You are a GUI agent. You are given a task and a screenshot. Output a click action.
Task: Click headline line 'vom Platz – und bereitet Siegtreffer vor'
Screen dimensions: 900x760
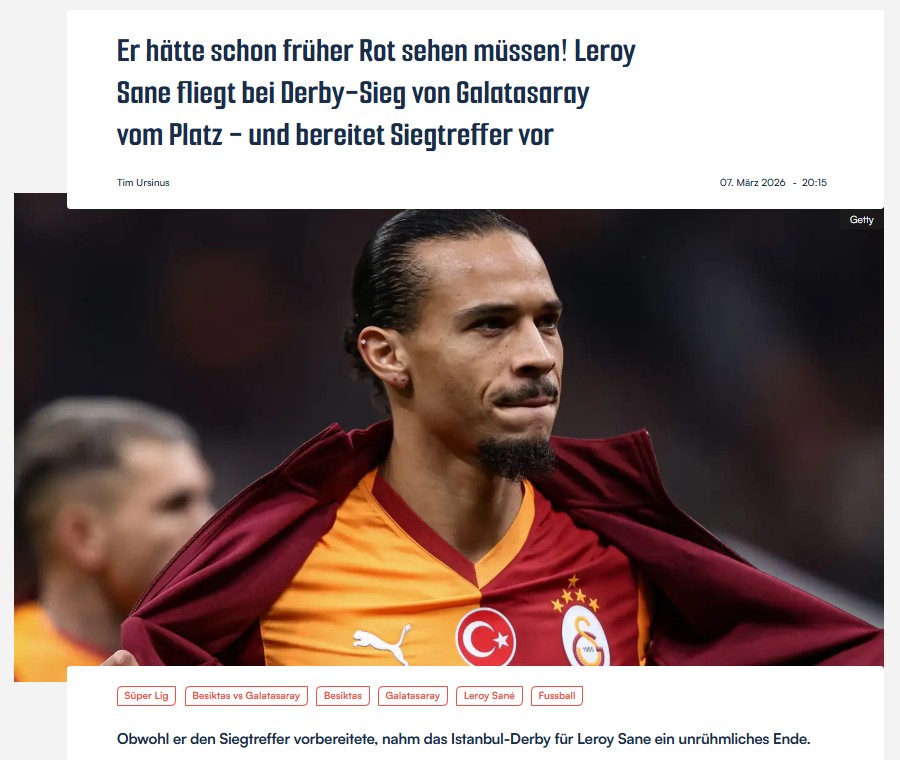335,135
